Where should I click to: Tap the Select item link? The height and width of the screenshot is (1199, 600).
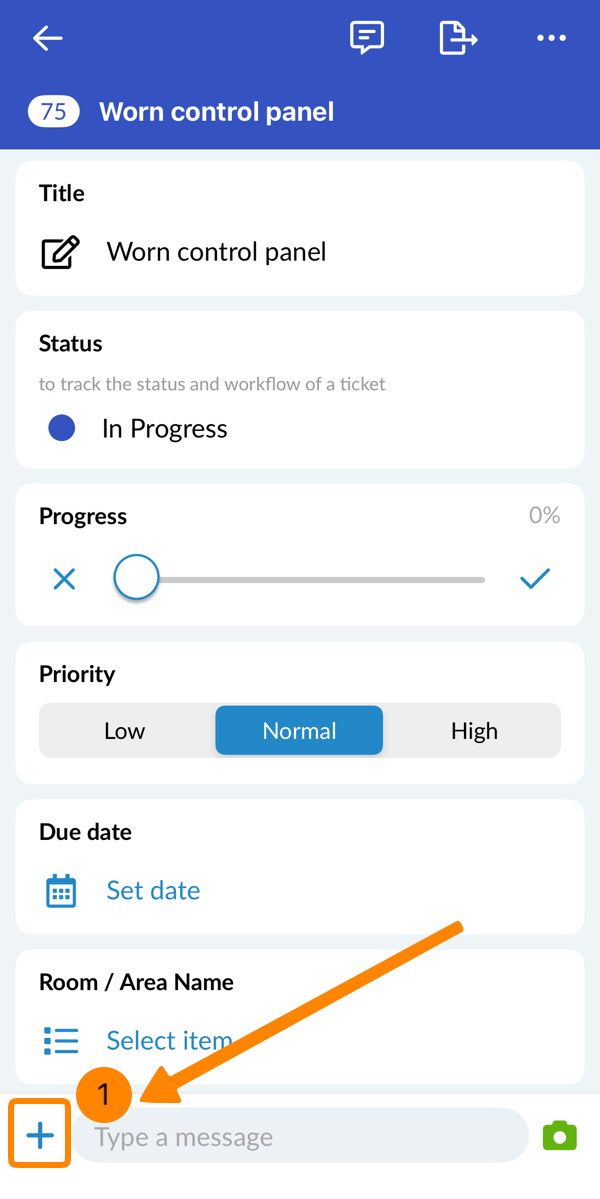[168, 1040]
